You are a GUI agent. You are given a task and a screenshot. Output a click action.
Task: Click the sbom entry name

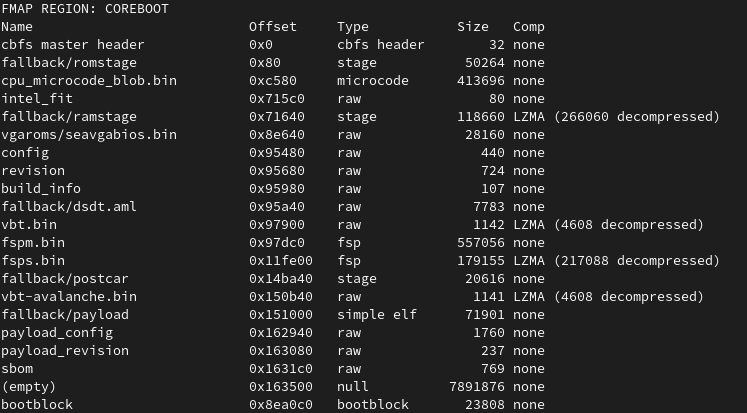[17, 369]
